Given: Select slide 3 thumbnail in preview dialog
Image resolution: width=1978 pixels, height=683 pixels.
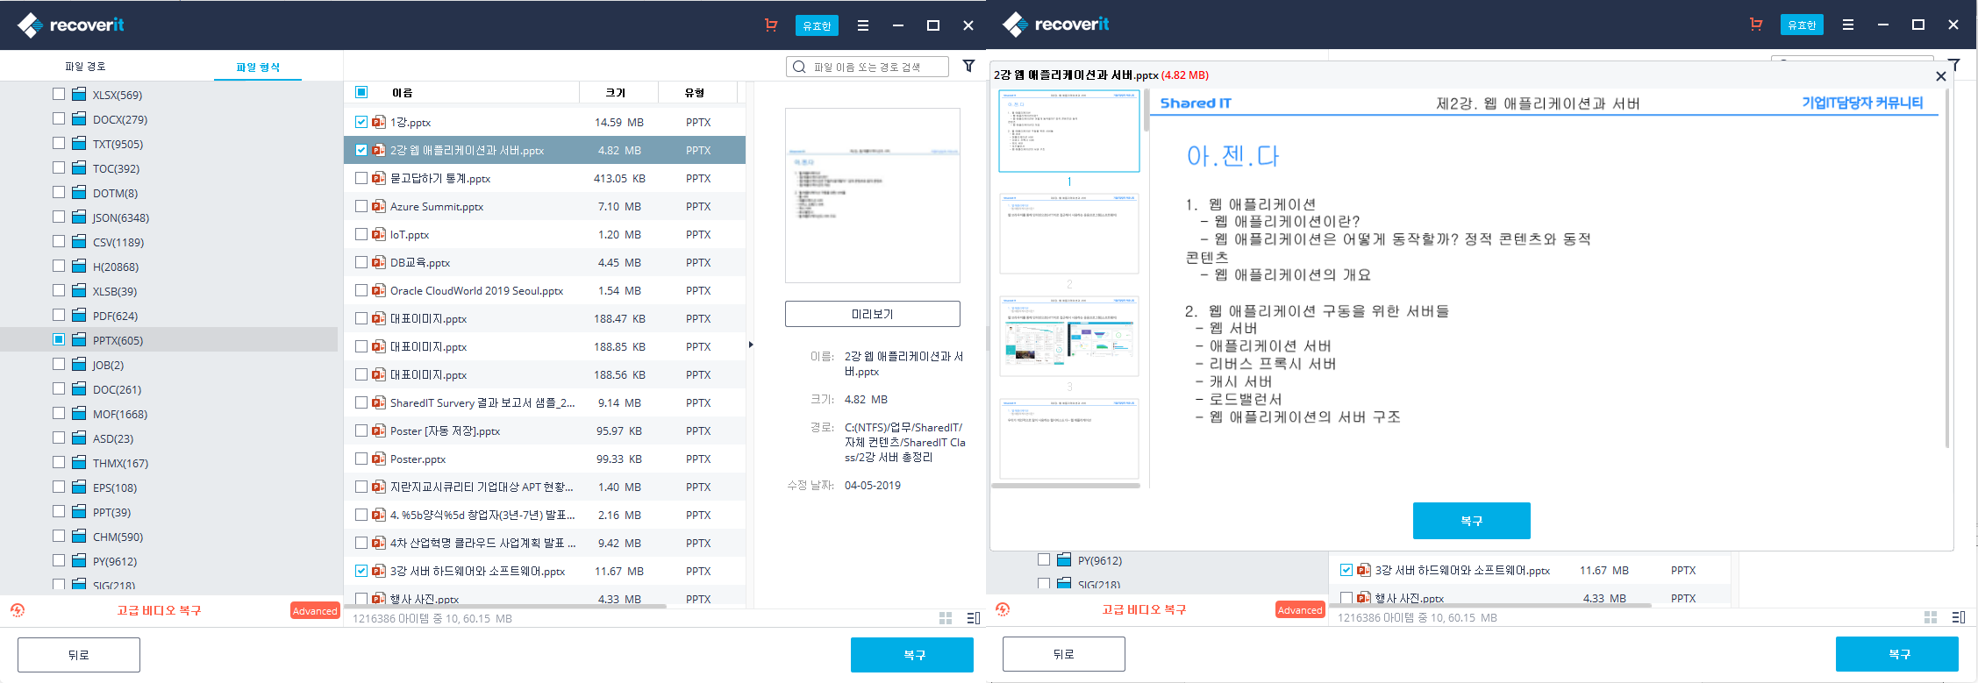Looking at the screenshot, I should (1068, 335).
